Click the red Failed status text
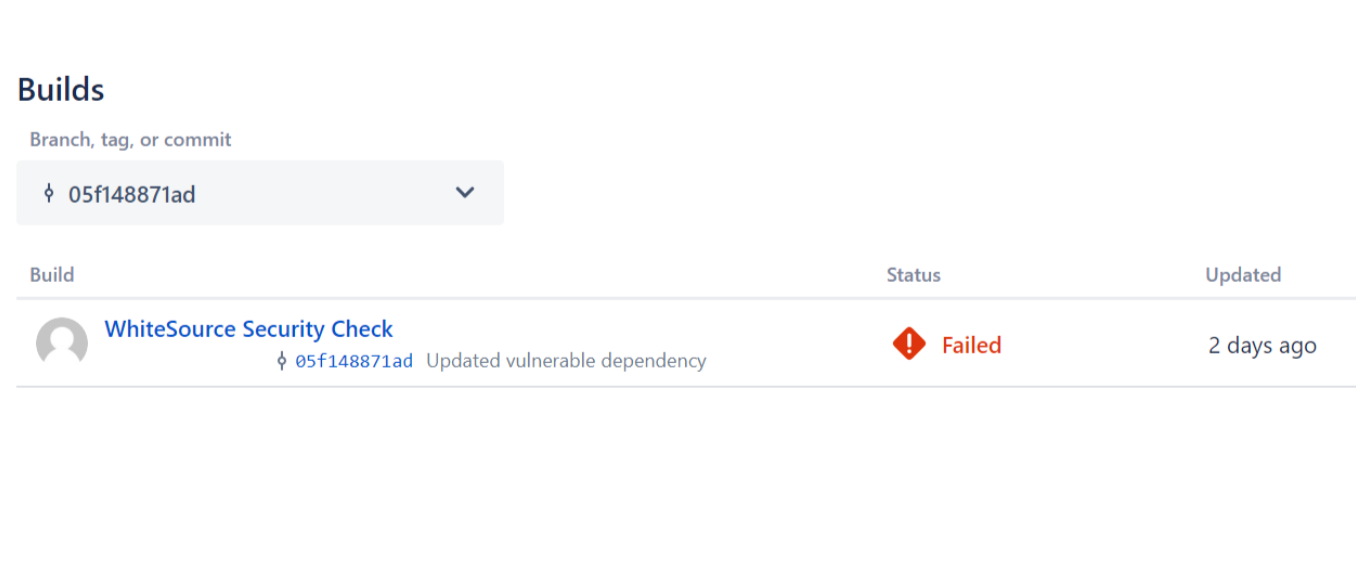Screen dimensions: 1356x564 coord(971,345)
